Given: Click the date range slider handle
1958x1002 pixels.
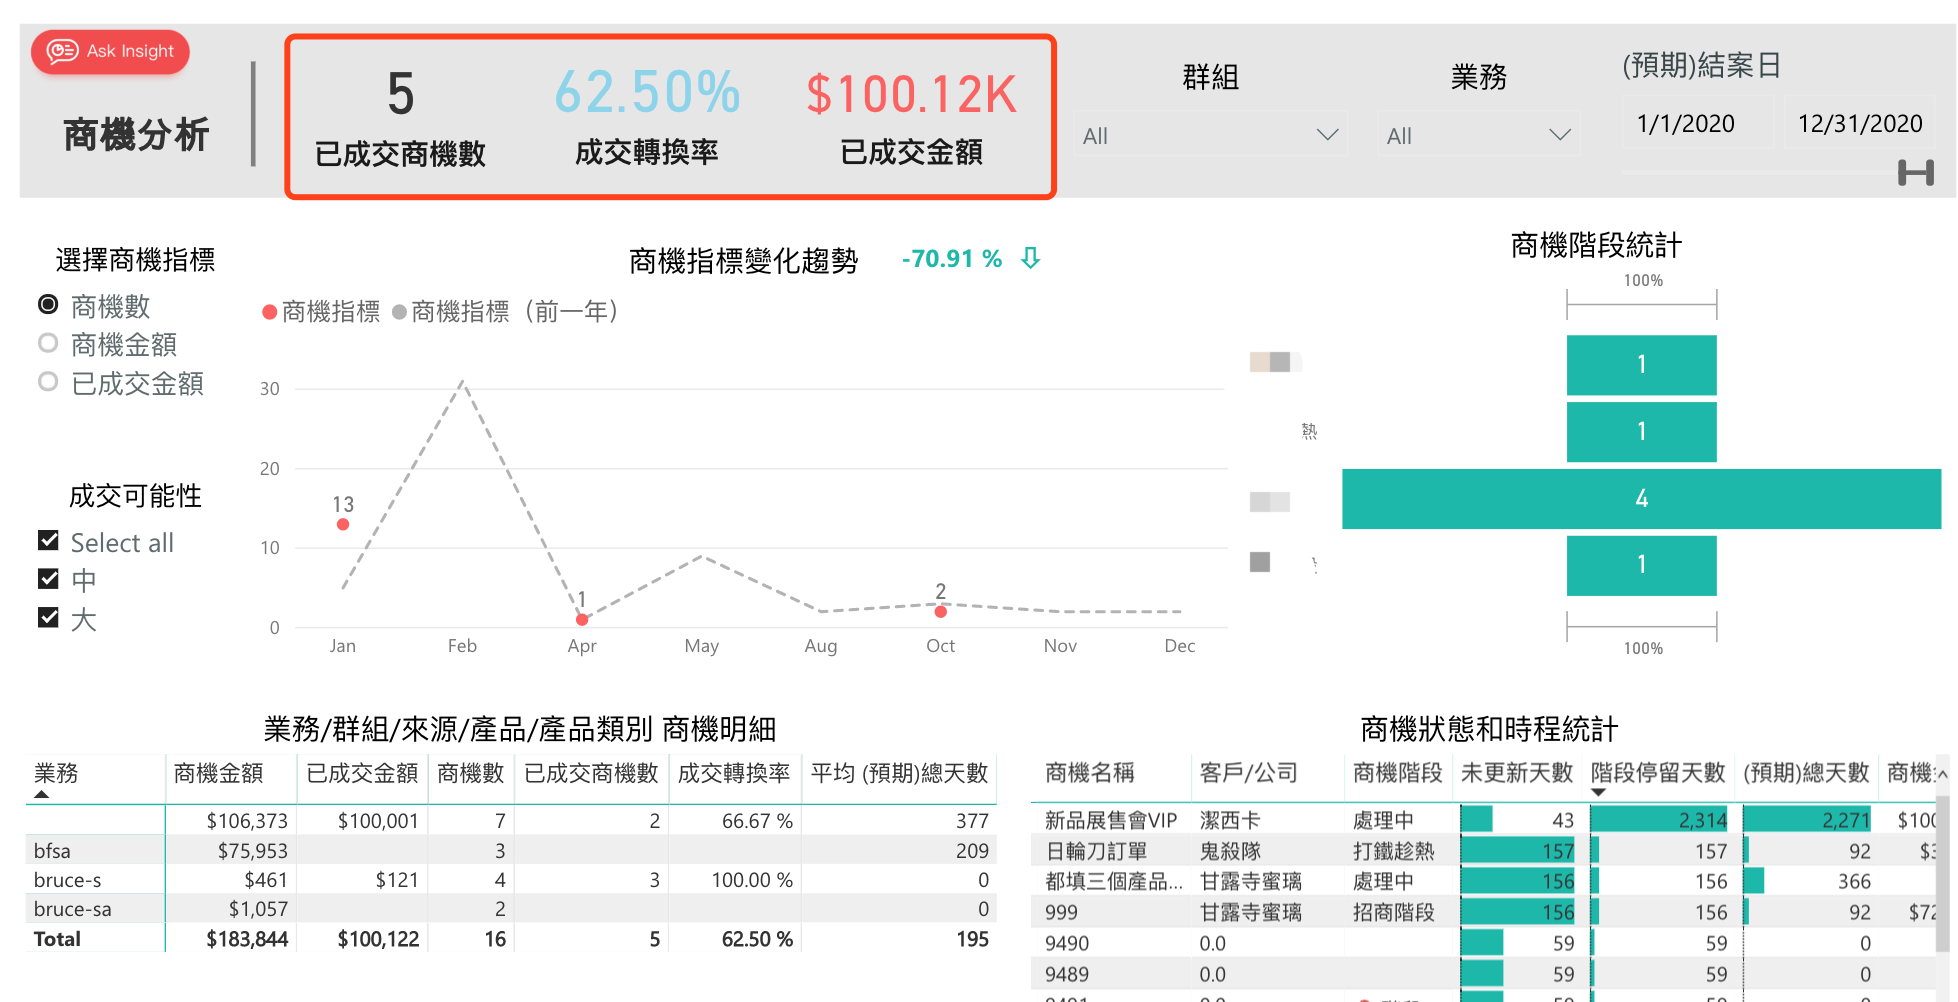Looking at the screenshot, I should [1915, 173].
